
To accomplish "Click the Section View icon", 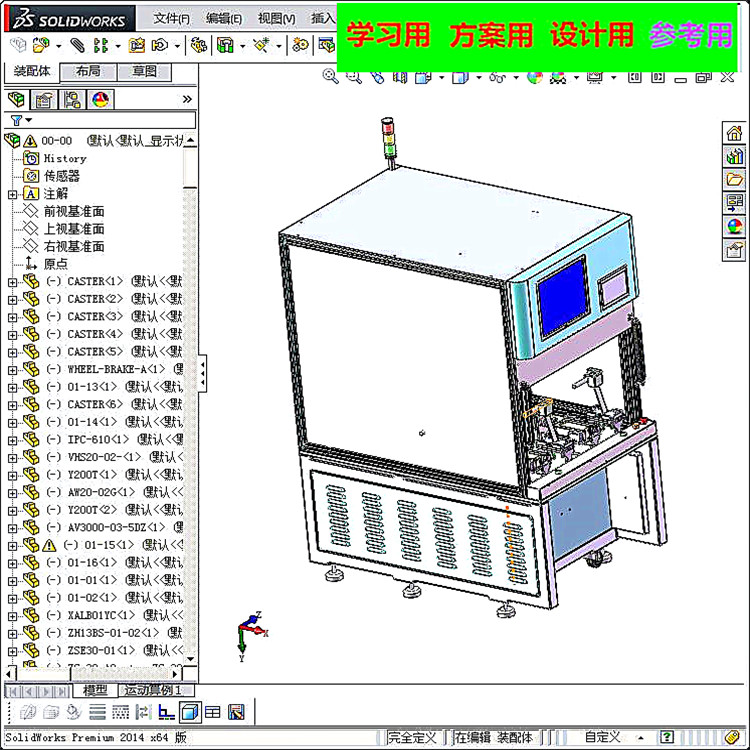I will pos(400,76).
